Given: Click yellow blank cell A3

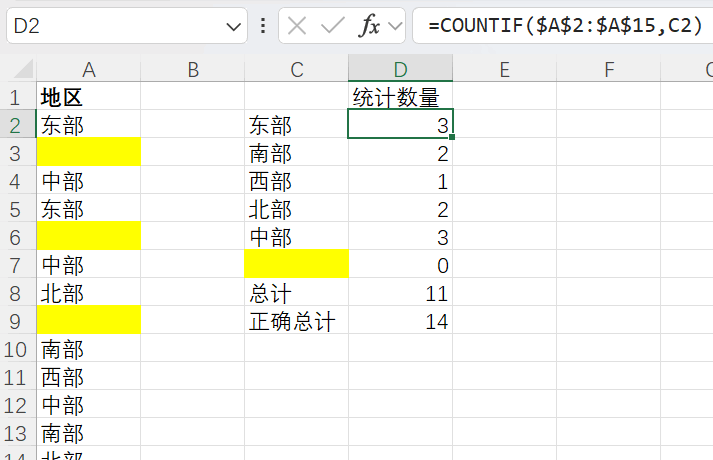Looking at the screenshot, I should coord(89,152).
